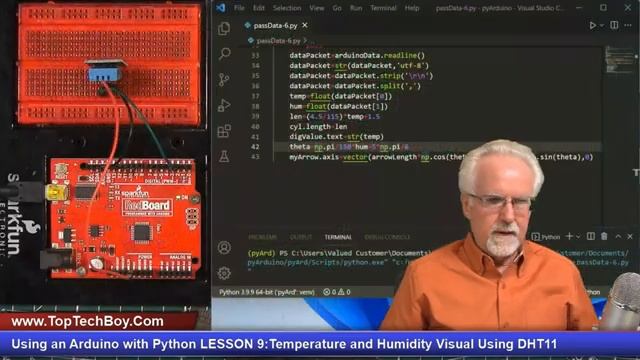Open the View menu
This screenshot has width=640, height=360.
point(316,8)
